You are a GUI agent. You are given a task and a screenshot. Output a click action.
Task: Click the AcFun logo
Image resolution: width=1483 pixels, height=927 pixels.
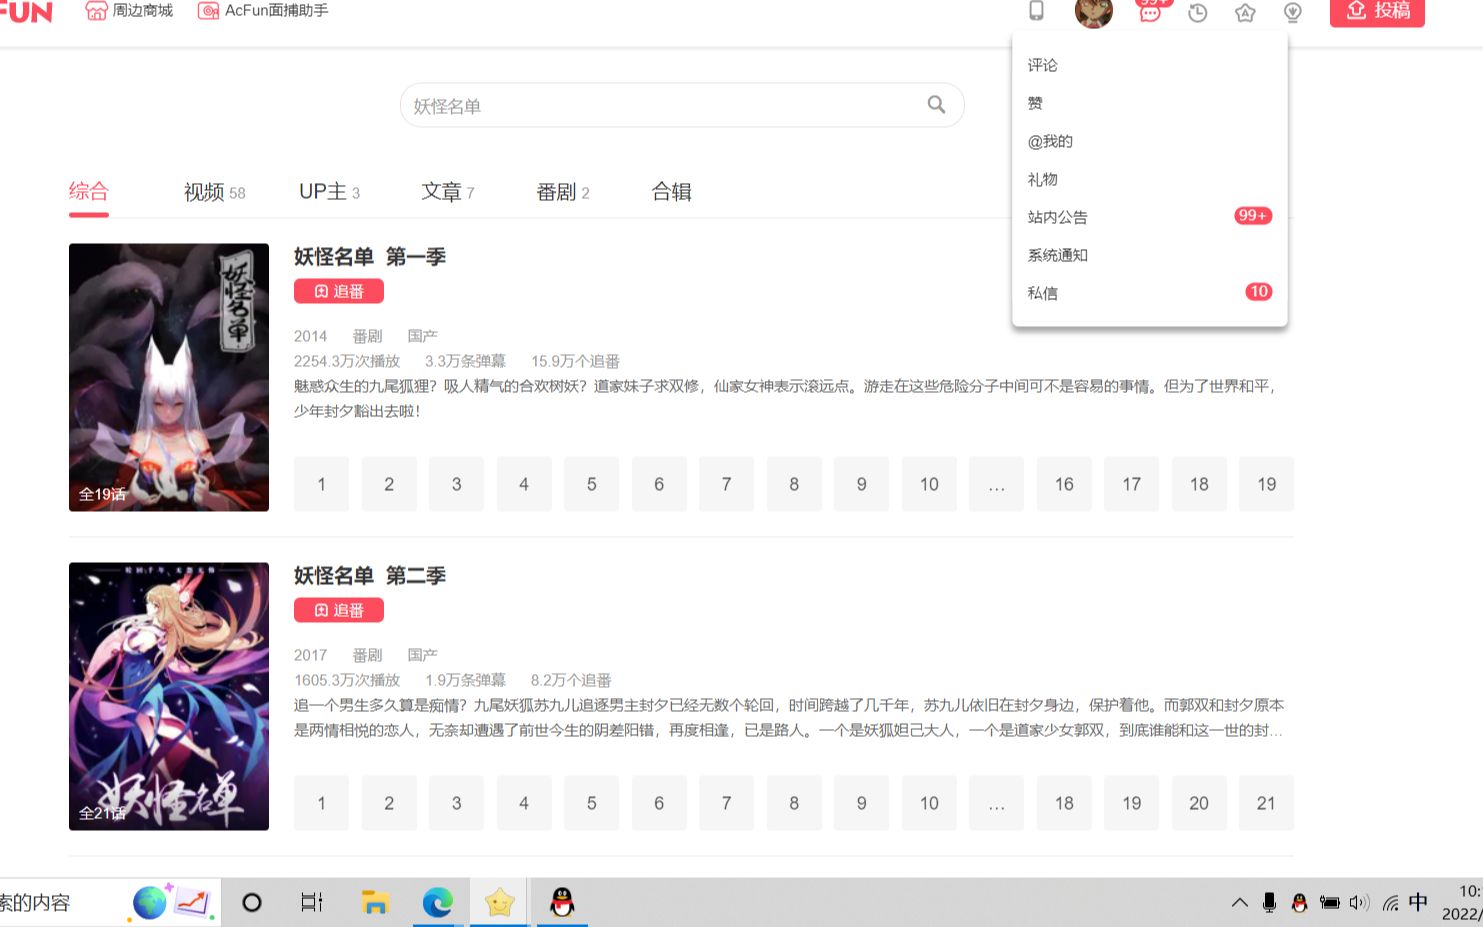tap(26, 12)
